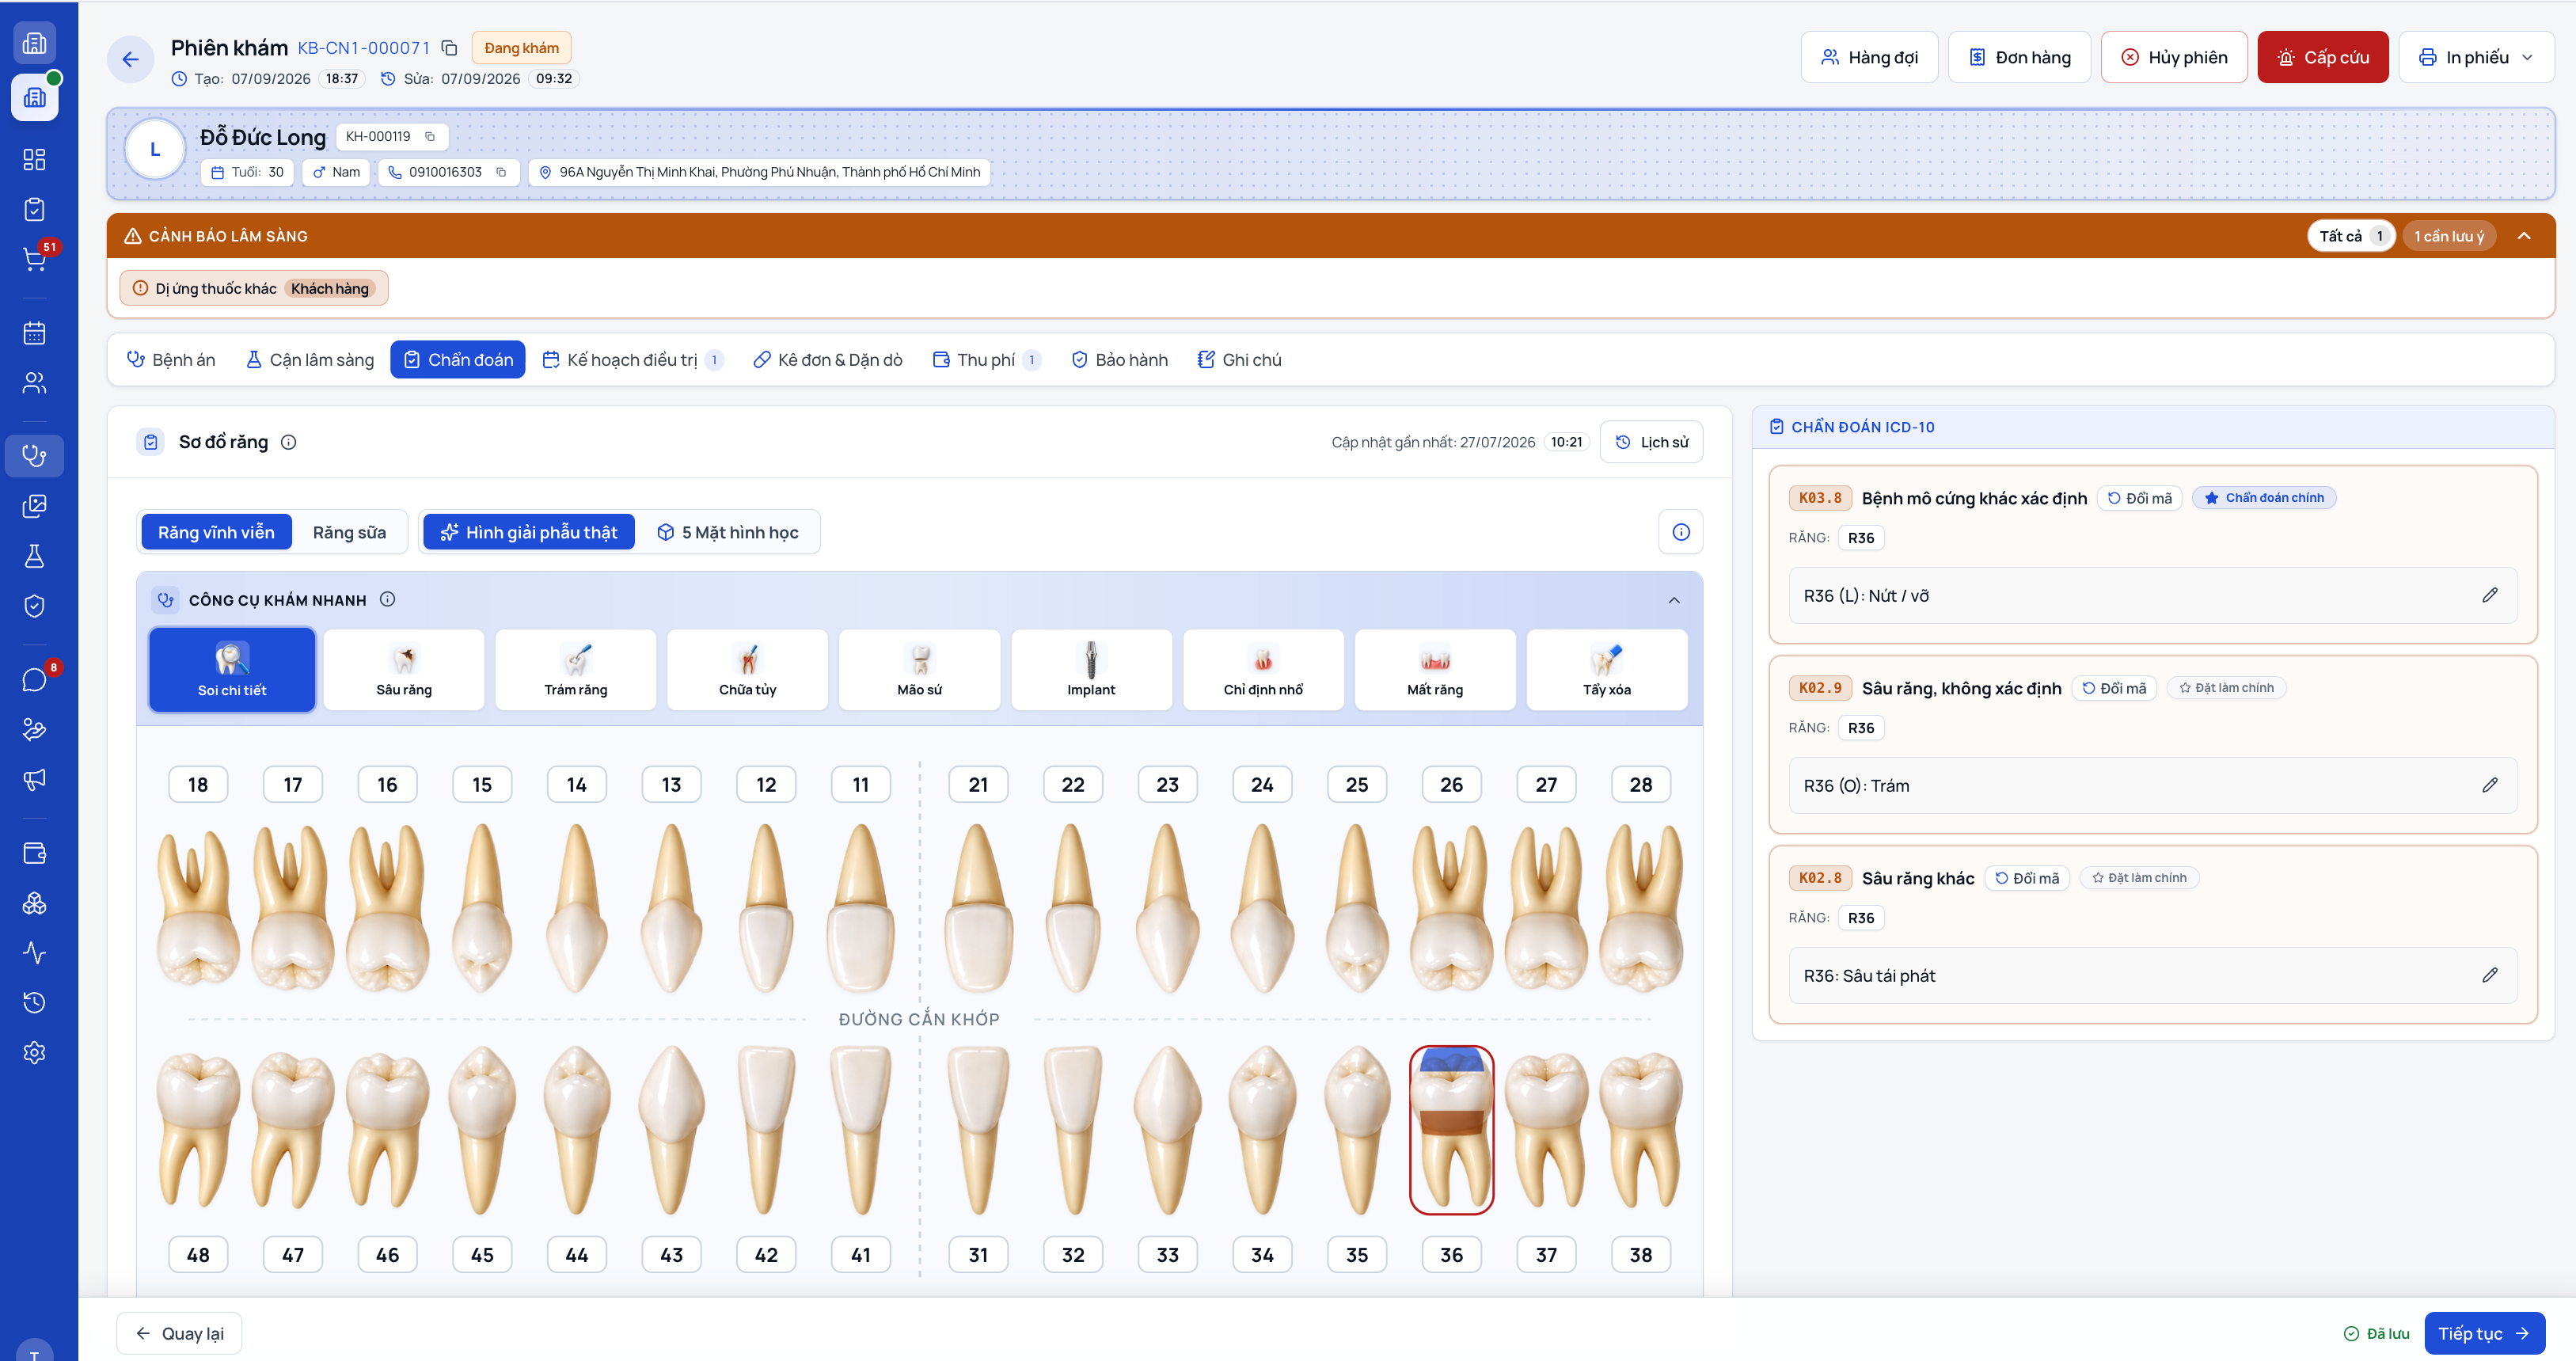Image resolution: width=2576 pixels, height=1361 pixels.
Task: Filter warnings by Tất cả
Action: 2351,236
